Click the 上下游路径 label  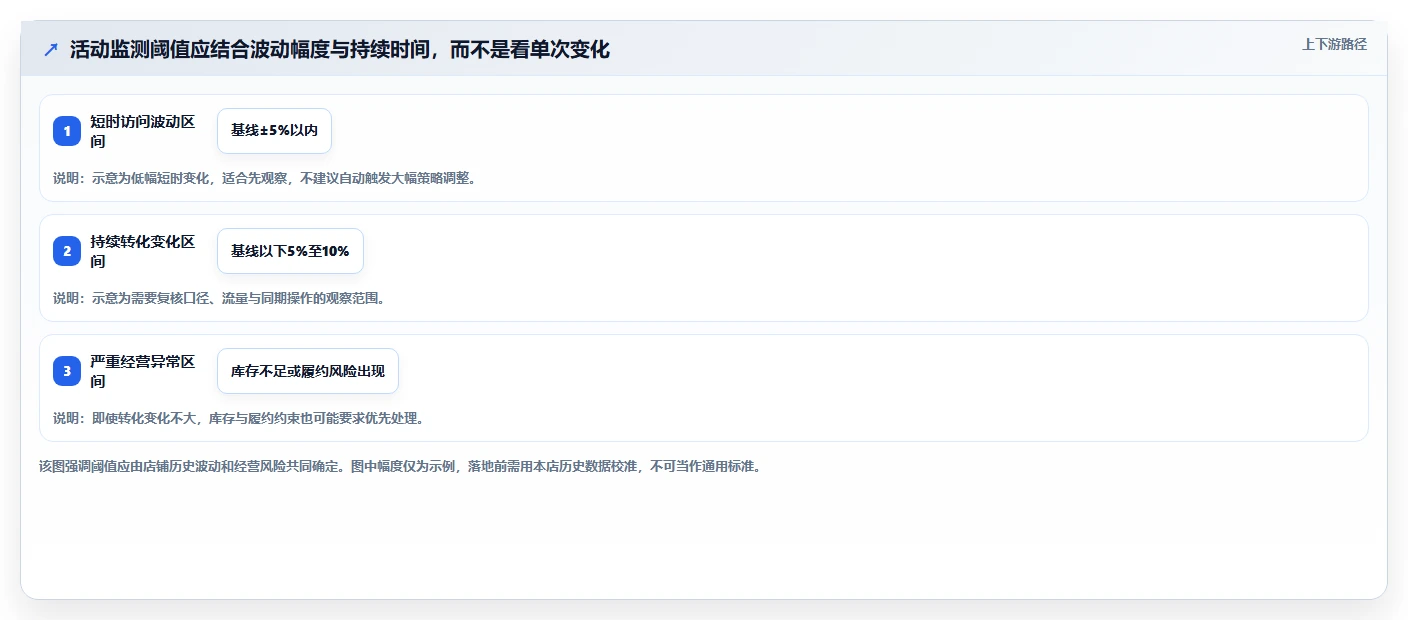pos(1334,44)
